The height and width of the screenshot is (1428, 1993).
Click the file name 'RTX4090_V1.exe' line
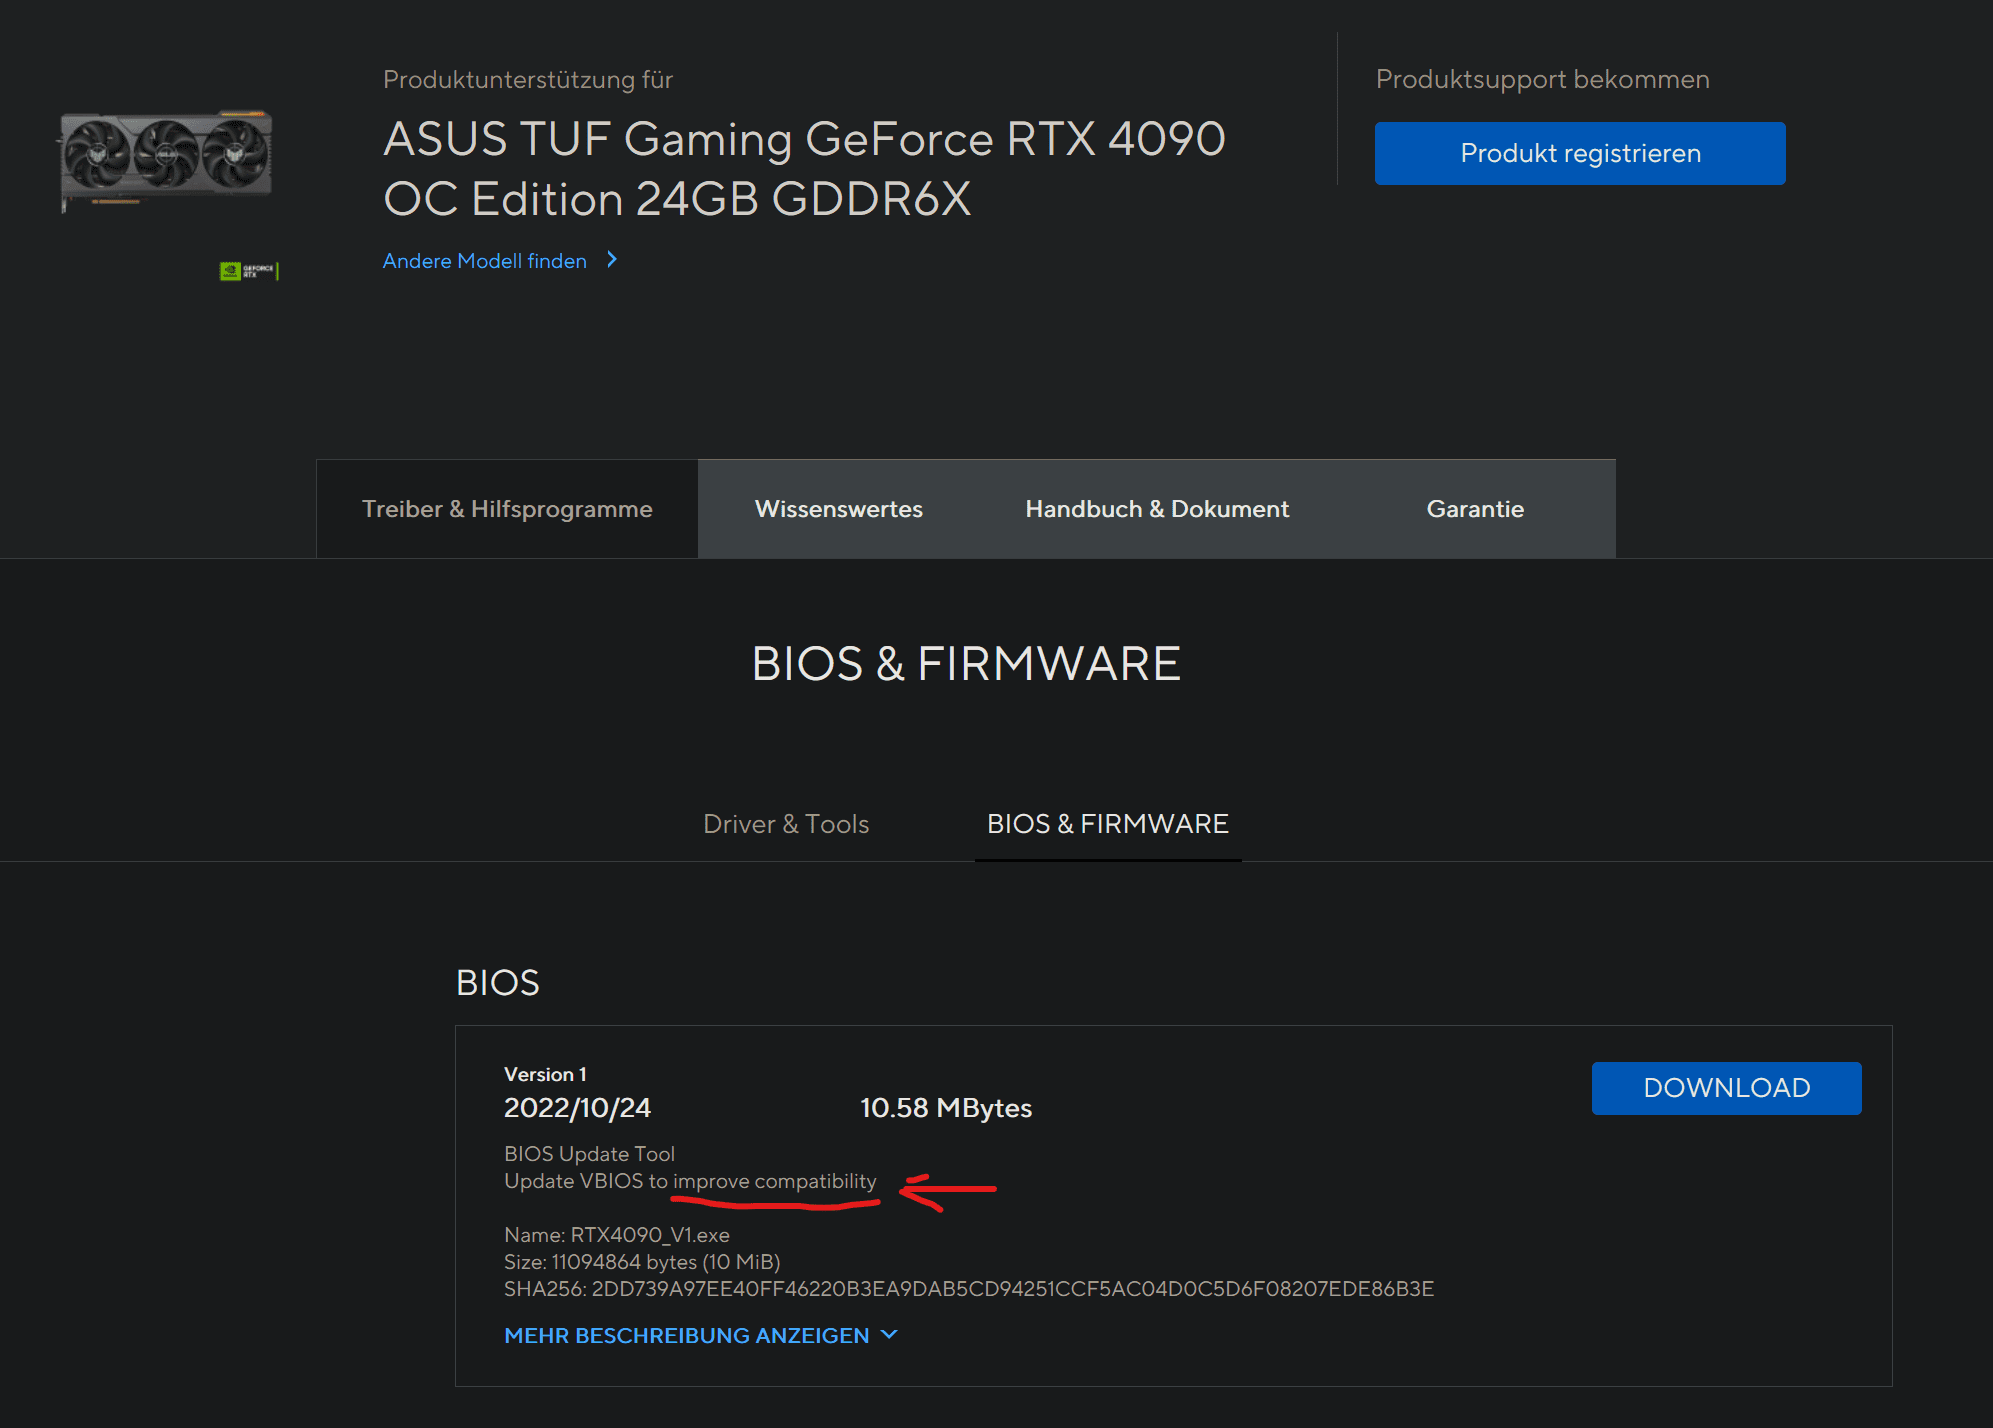pyautogui.click(x=617, y=1235)
